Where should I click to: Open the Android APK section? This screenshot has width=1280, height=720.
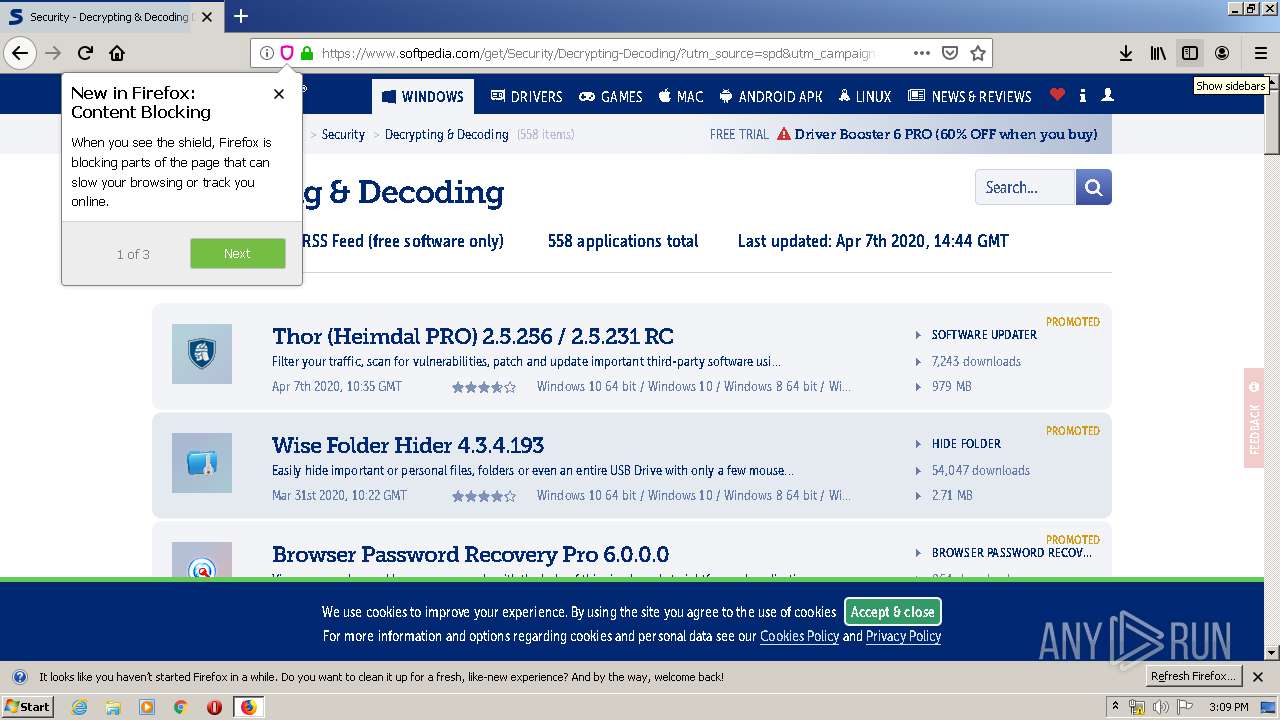click(x=771, y=96)
